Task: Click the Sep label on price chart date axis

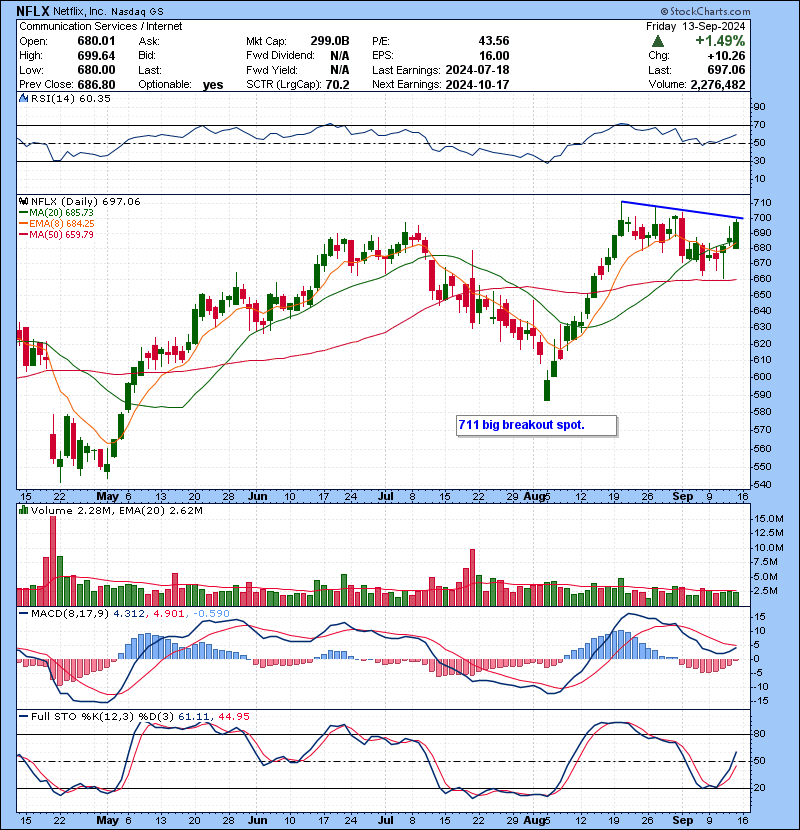Action: pyautogui.click(x=682, y=497)
